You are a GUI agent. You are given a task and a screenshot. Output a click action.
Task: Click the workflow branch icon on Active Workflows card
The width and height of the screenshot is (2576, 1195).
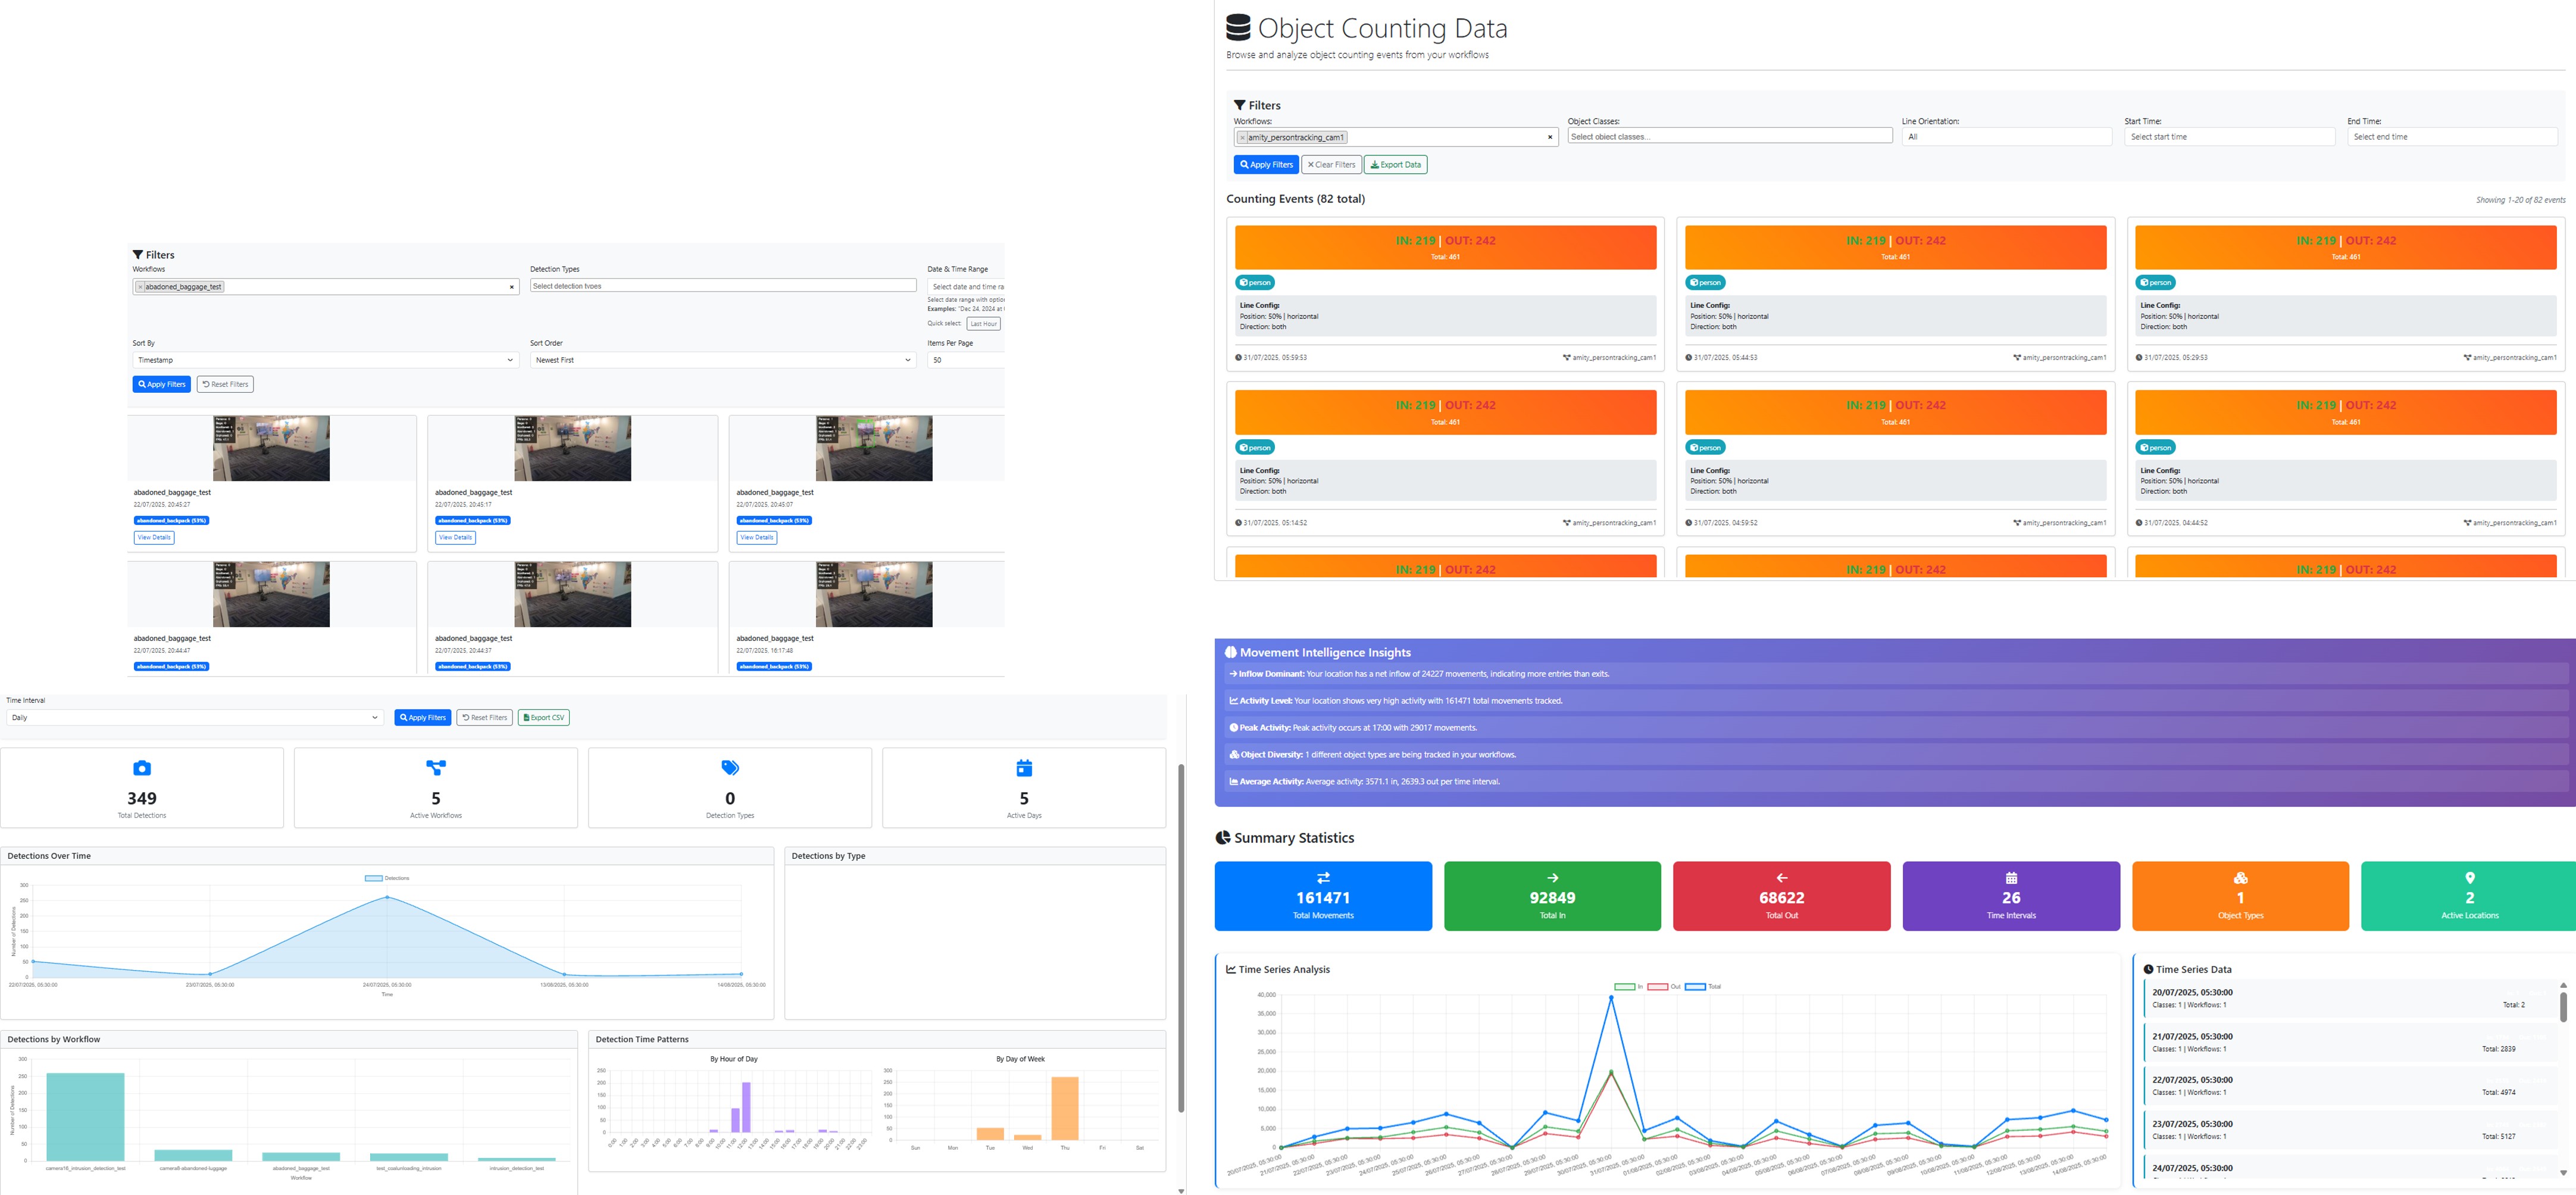tap(436, 768)
